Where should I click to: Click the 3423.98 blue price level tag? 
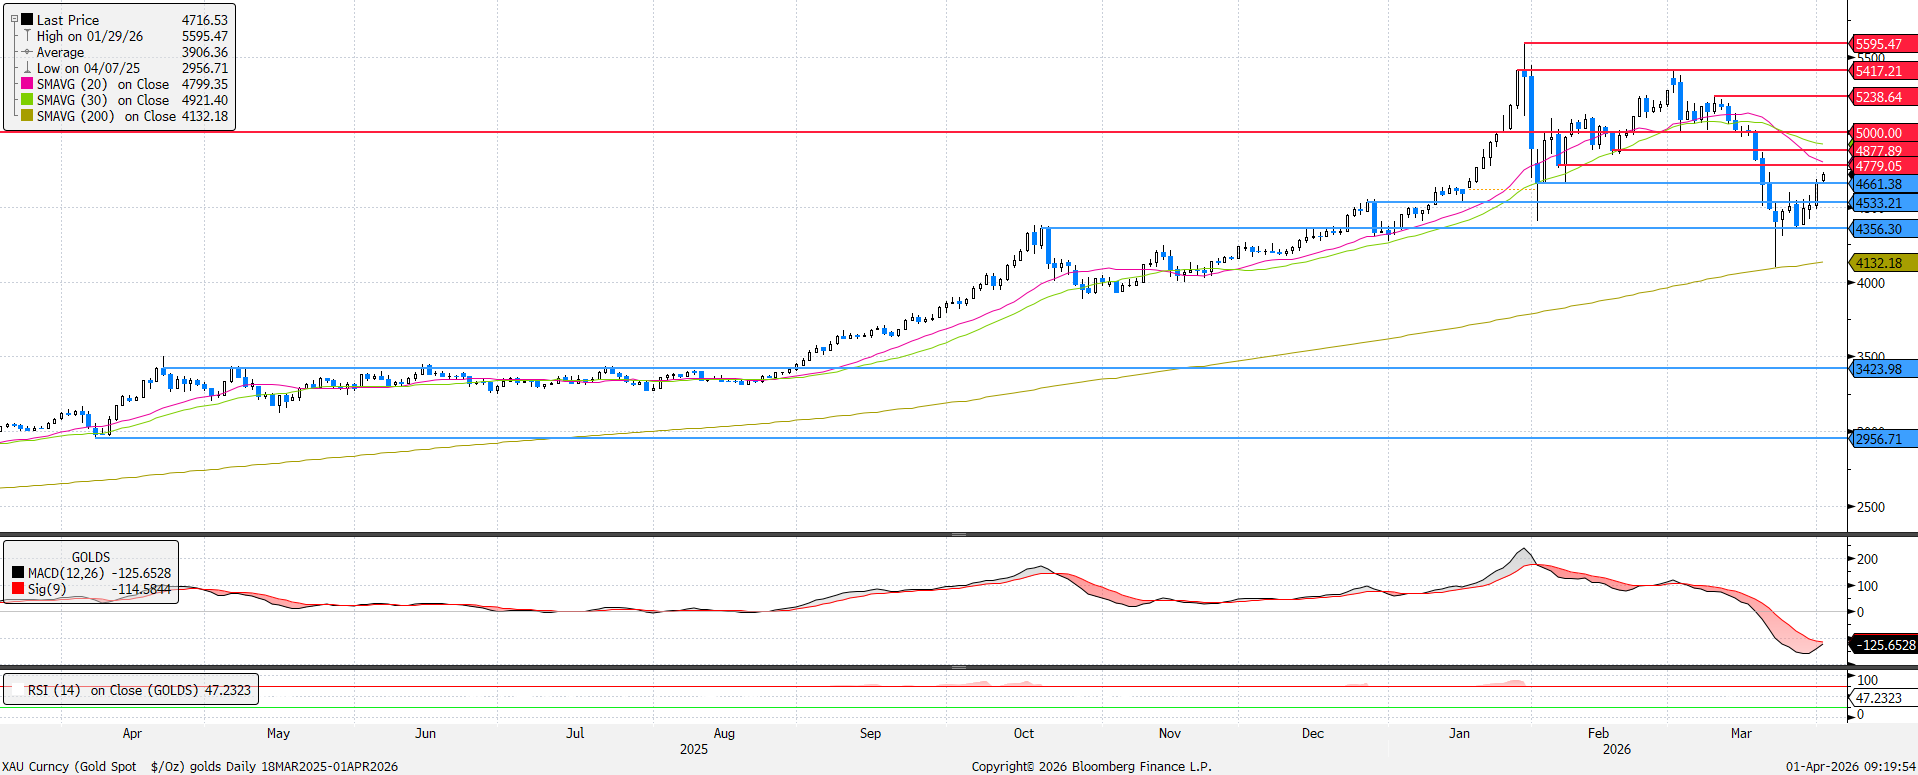(1882, 369)
